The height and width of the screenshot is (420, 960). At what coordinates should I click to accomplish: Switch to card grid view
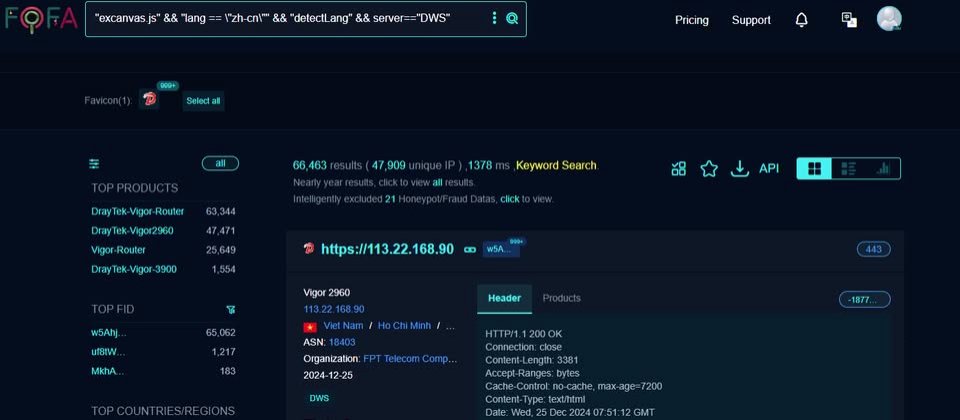coord(814,168)
